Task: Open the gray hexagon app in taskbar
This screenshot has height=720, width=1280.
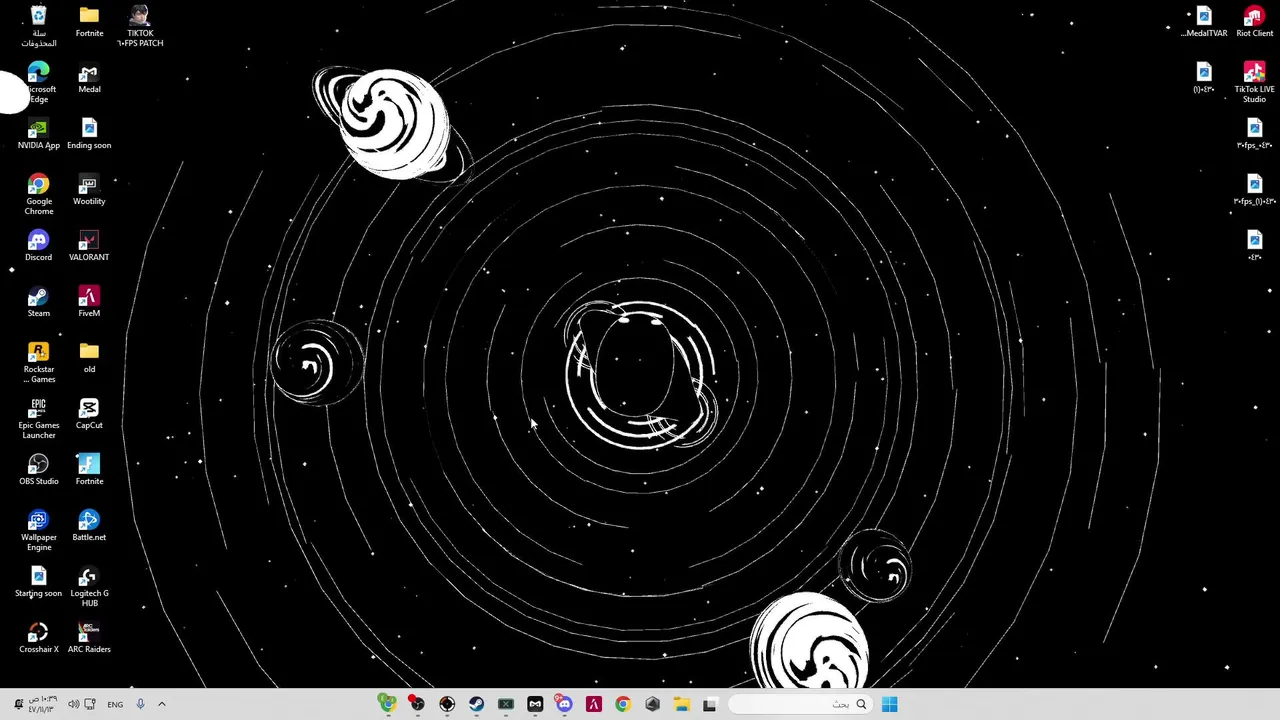Action: [x=652, y=704]
